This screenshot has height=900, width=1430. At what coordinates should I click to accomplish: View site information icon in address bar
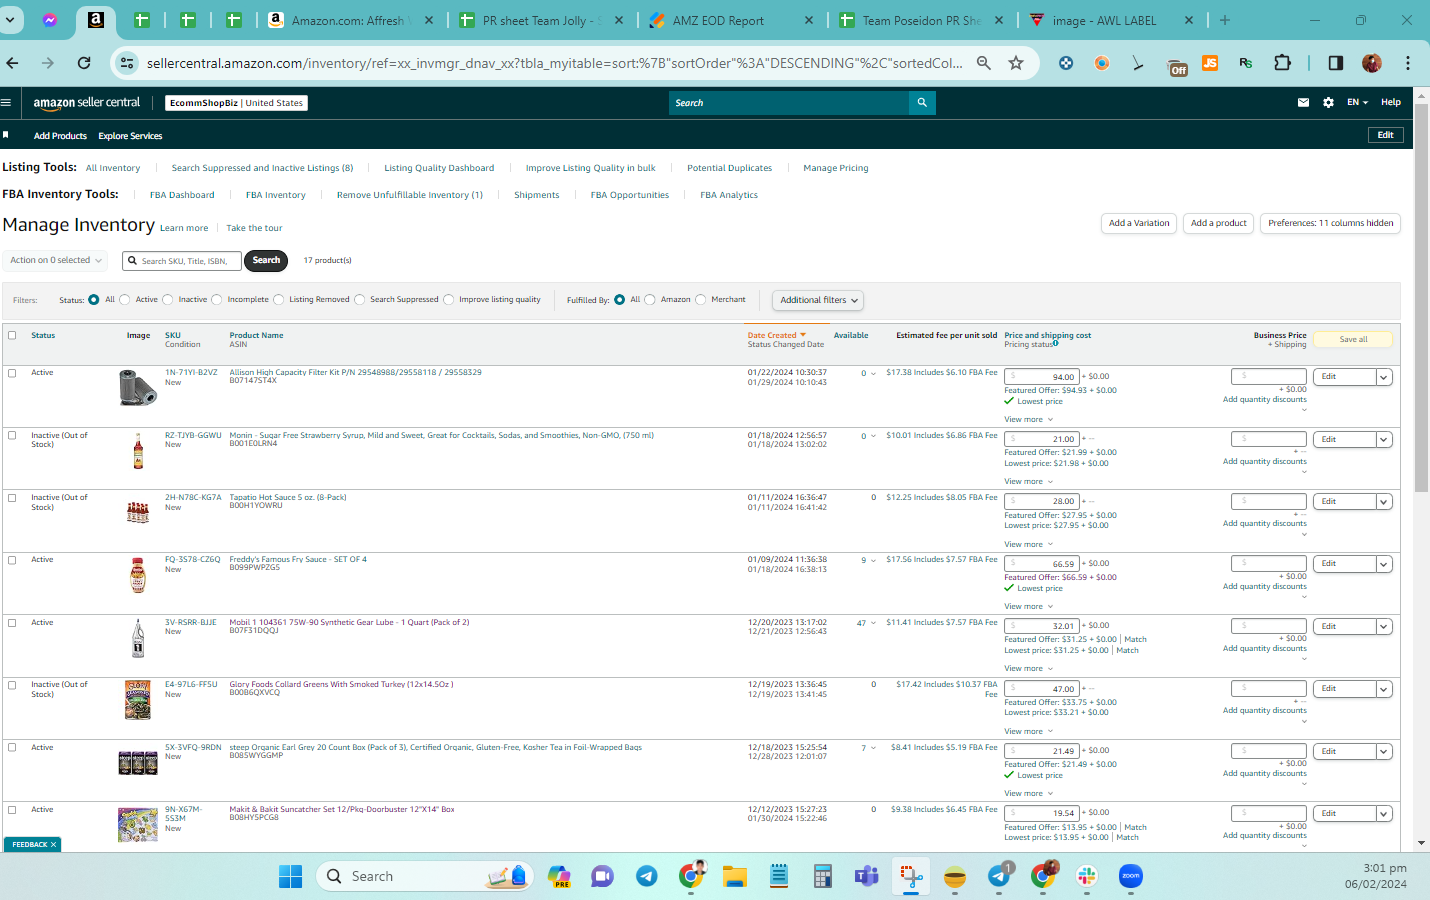point(127,63)
